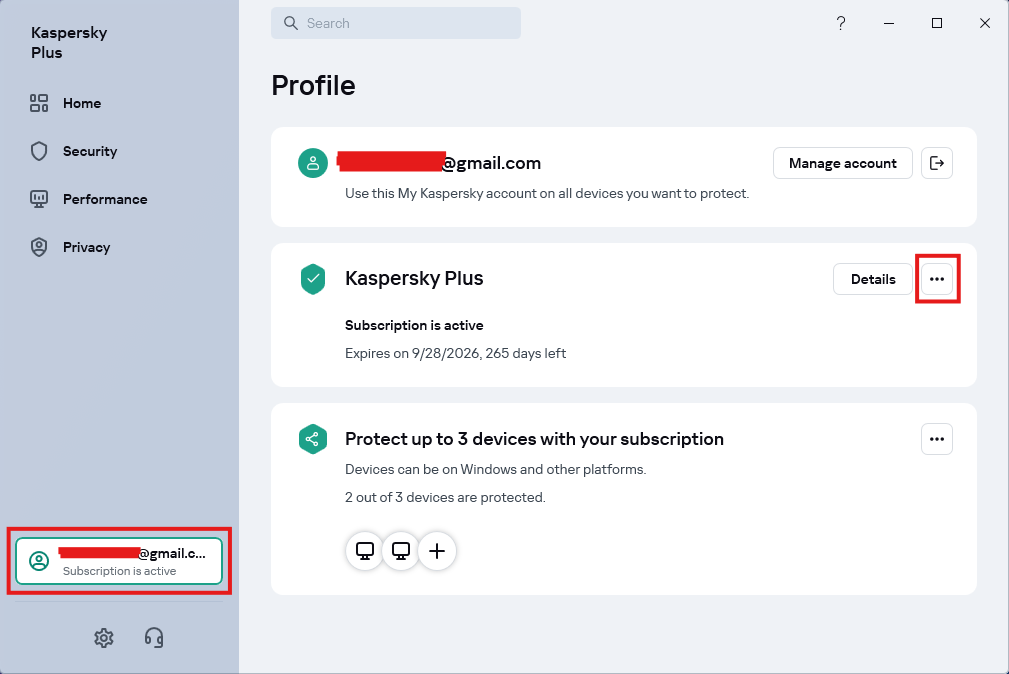Image resolution: width=1009 pixels, height=674 pixels.
Task: Go to the Home section
Action: pos(81,103)
